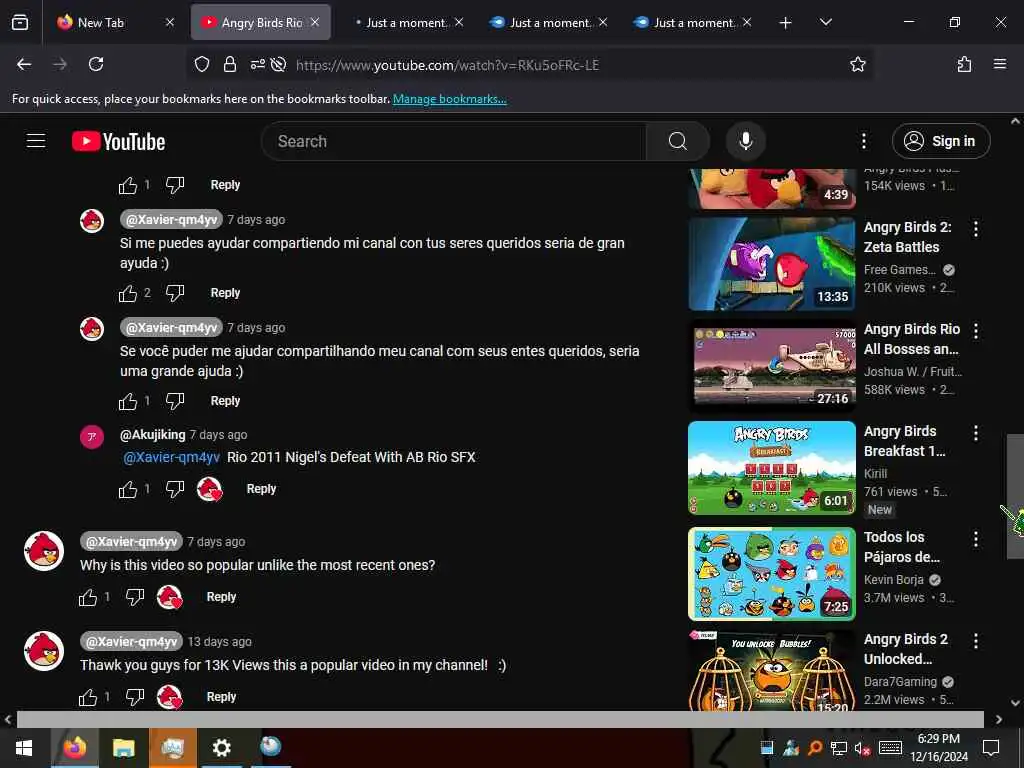Dislike the Spanish 'compartiendo mi canal' comment

click(174, 293)
